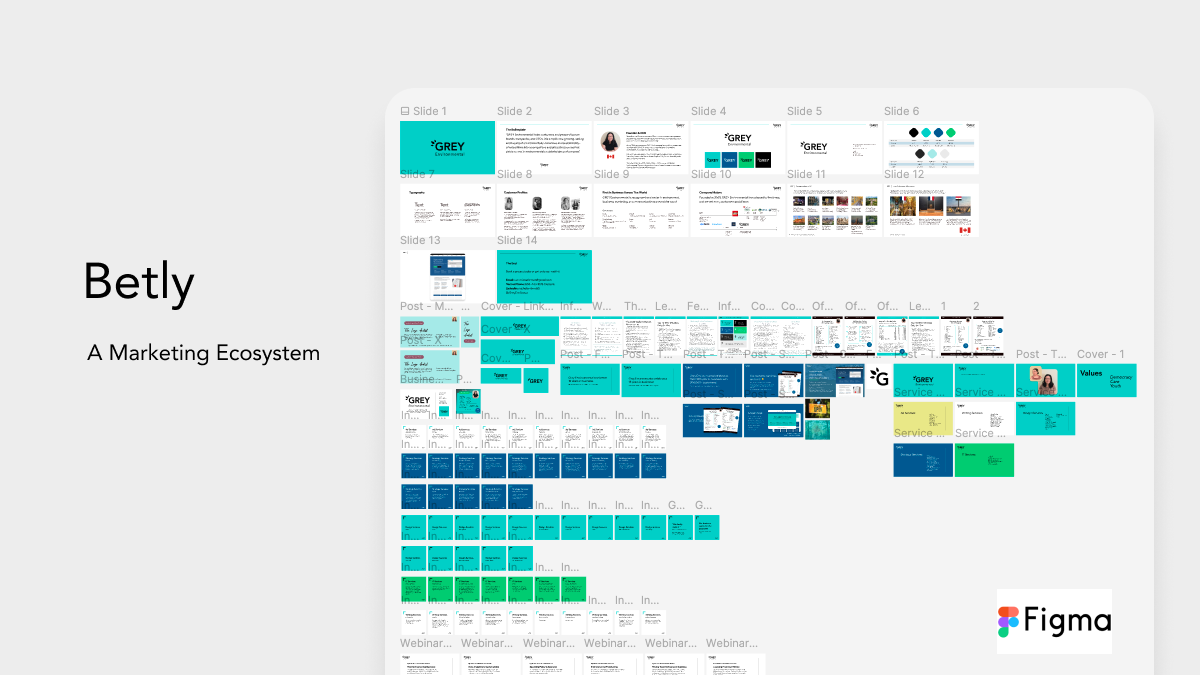Open the Slide 14 teal contact frame
The height and width of the screenshot is (675, 1200).
tap(544, 276)
